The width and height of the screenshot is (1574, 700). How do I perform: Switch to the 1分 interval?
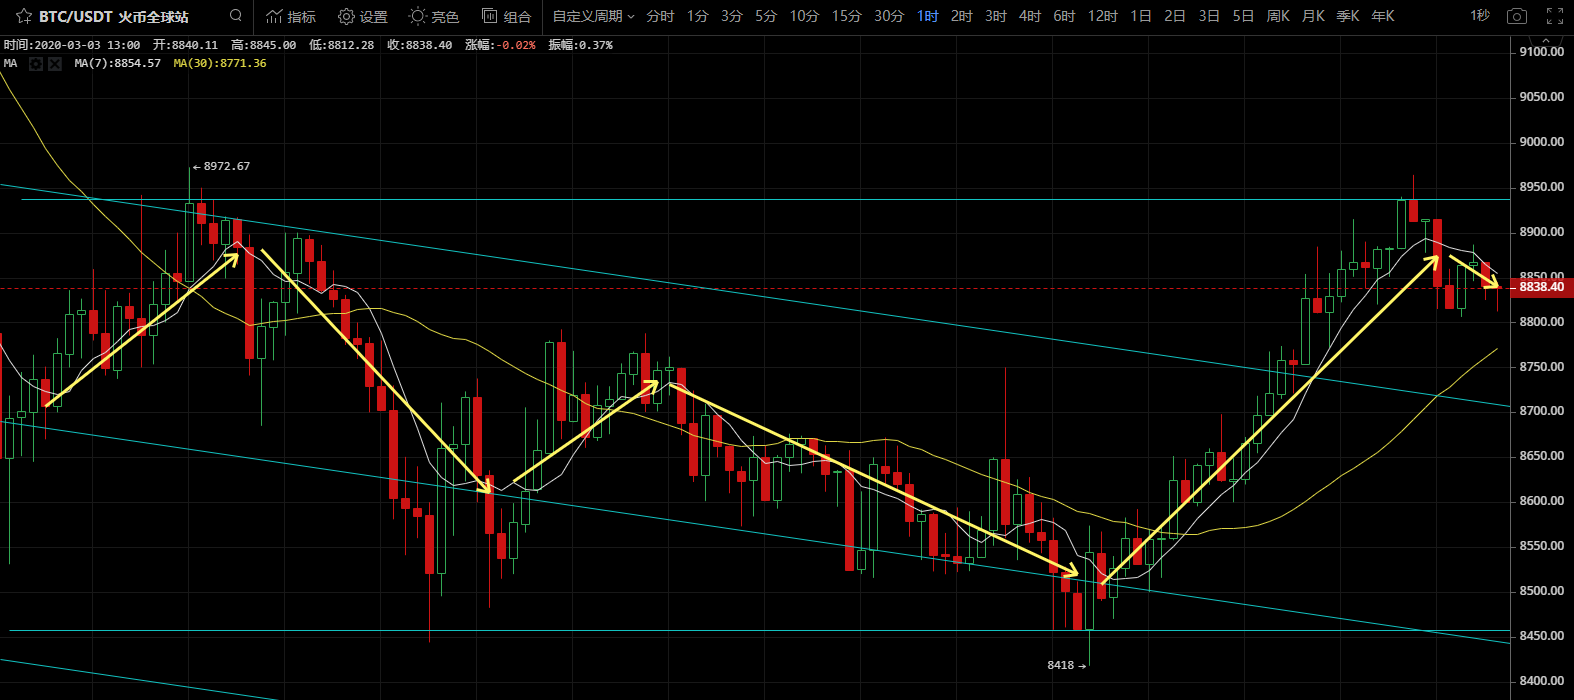(x=697, y=16)
